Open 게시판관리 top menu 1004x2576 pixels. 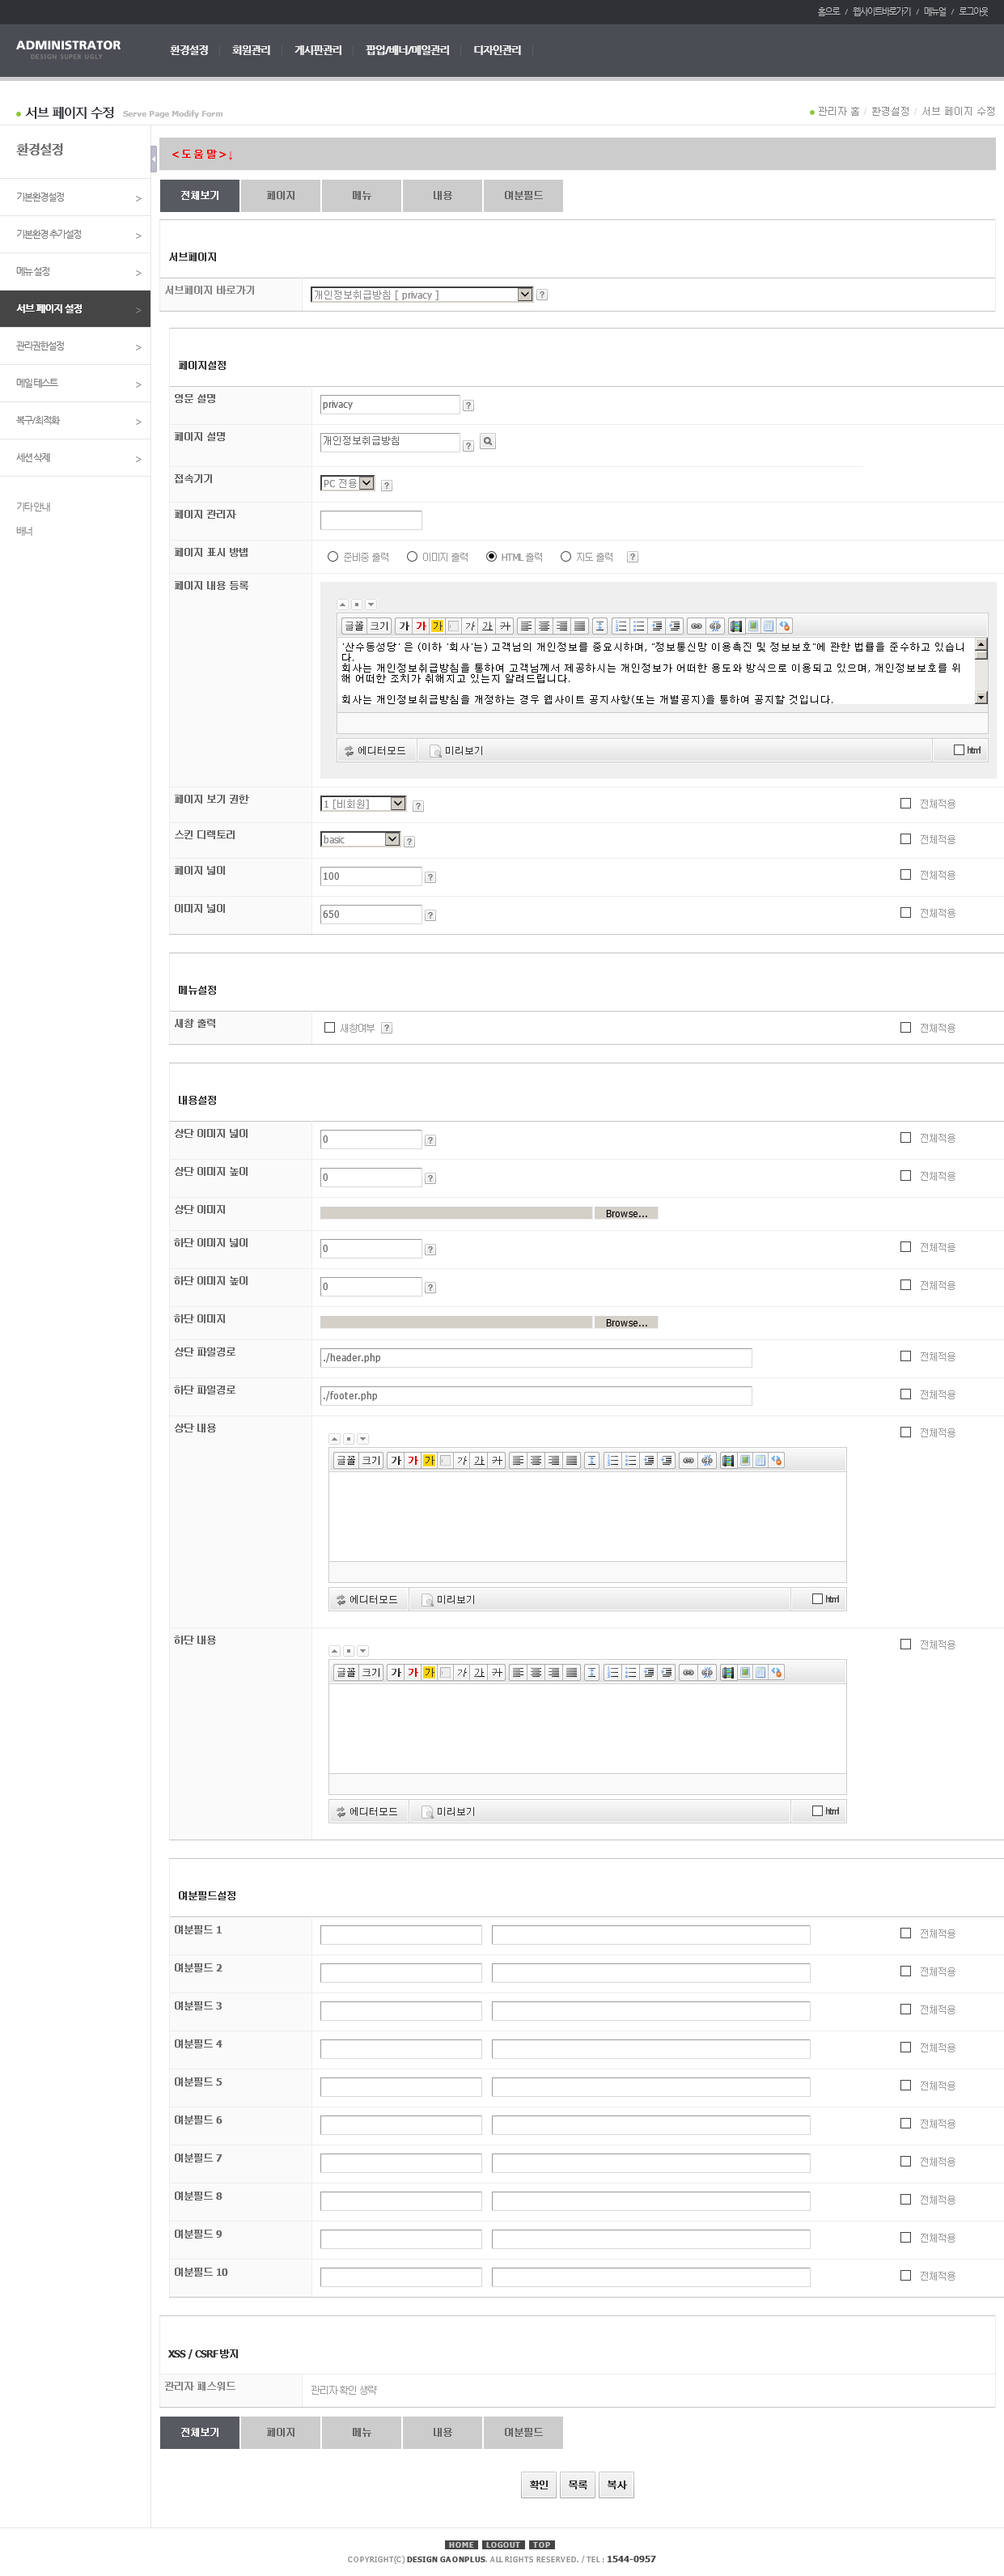[x=318, y=50]
